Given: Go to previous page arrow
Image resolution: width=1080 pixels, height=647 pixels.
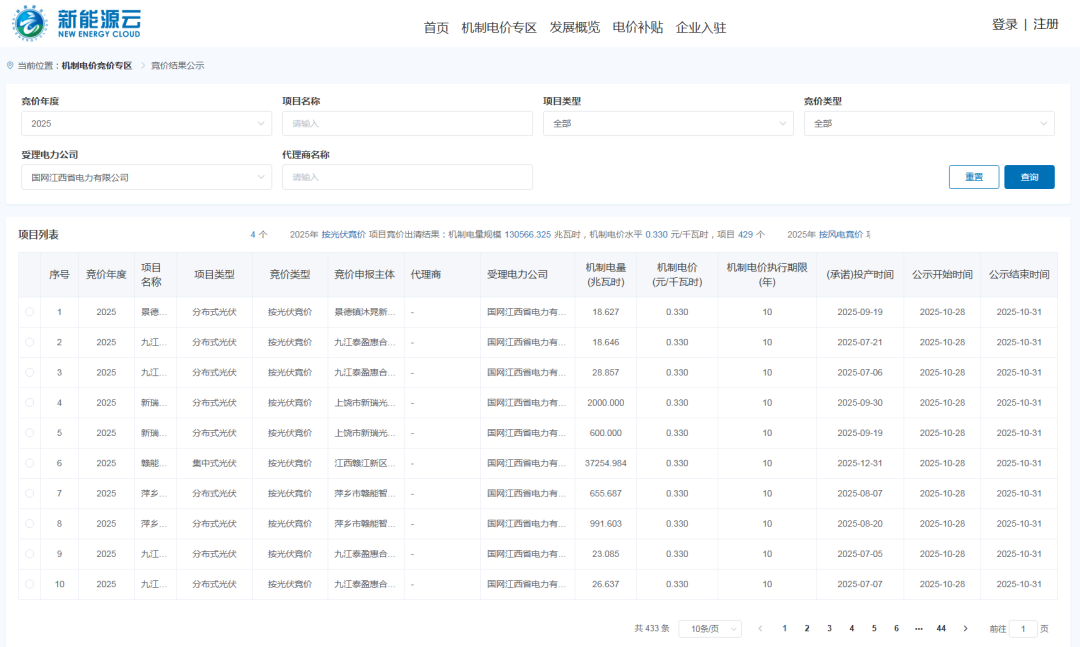Looking at the screenshot, I should tap(760, 629).
